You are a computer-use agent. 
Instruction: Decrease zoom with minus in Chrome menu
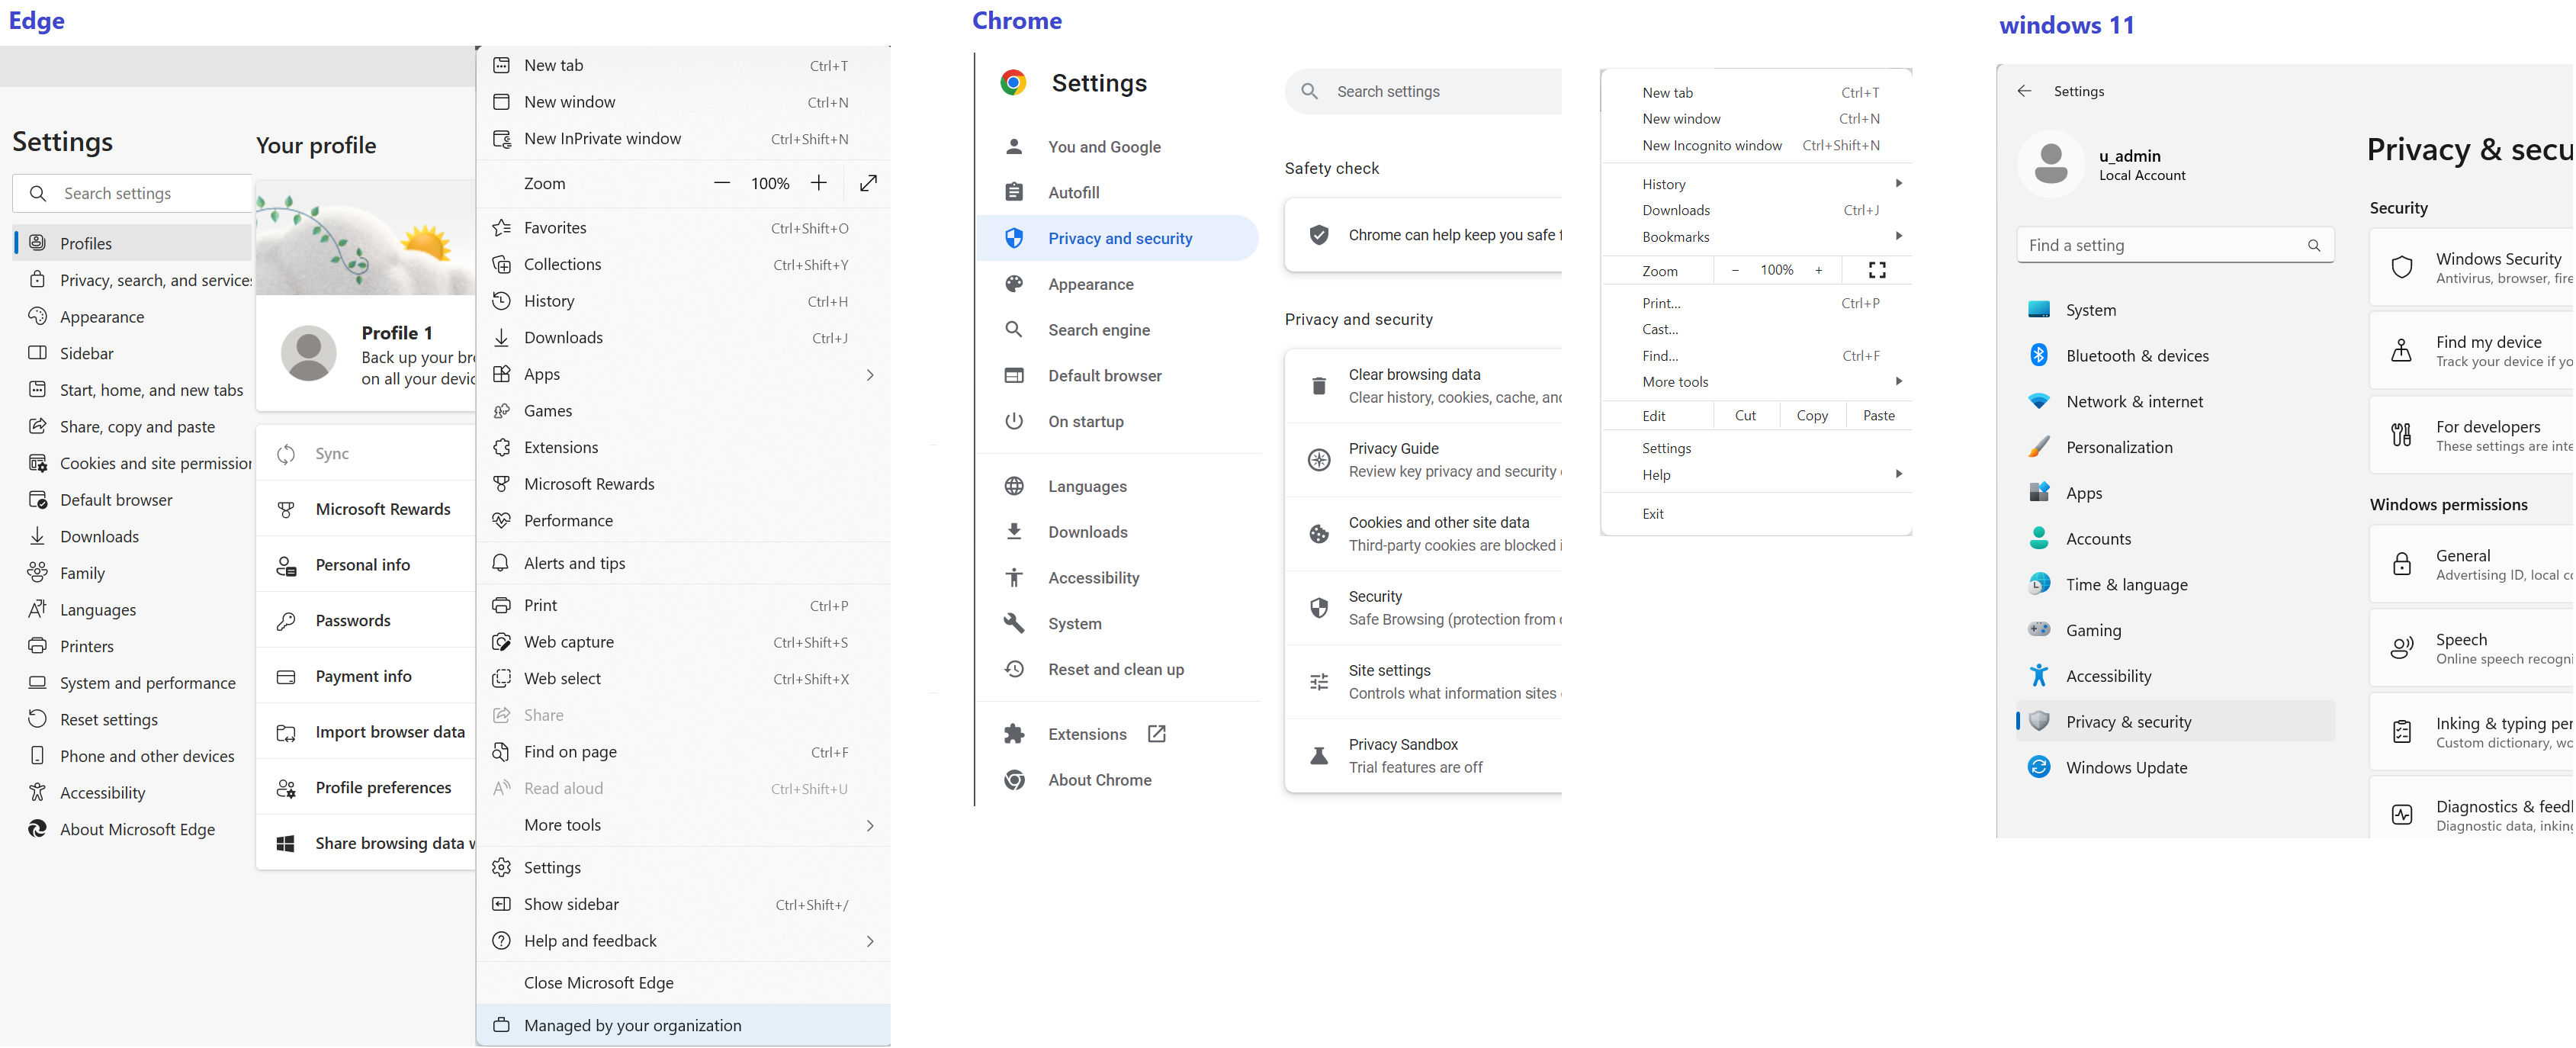[x=1735, y=270]
